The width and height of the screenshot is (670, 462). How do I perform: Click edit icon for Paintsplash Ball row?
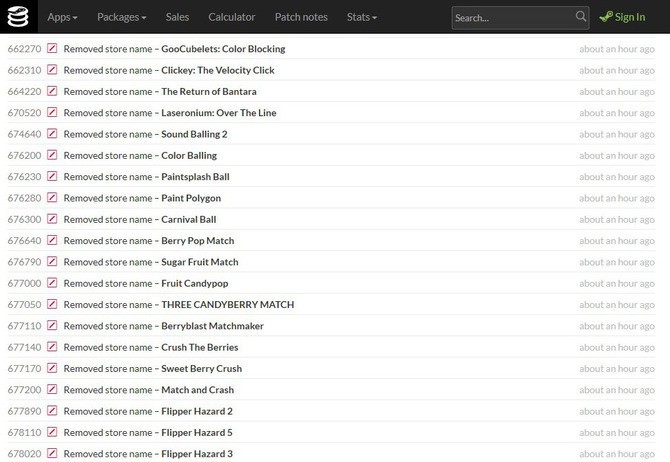52,176
